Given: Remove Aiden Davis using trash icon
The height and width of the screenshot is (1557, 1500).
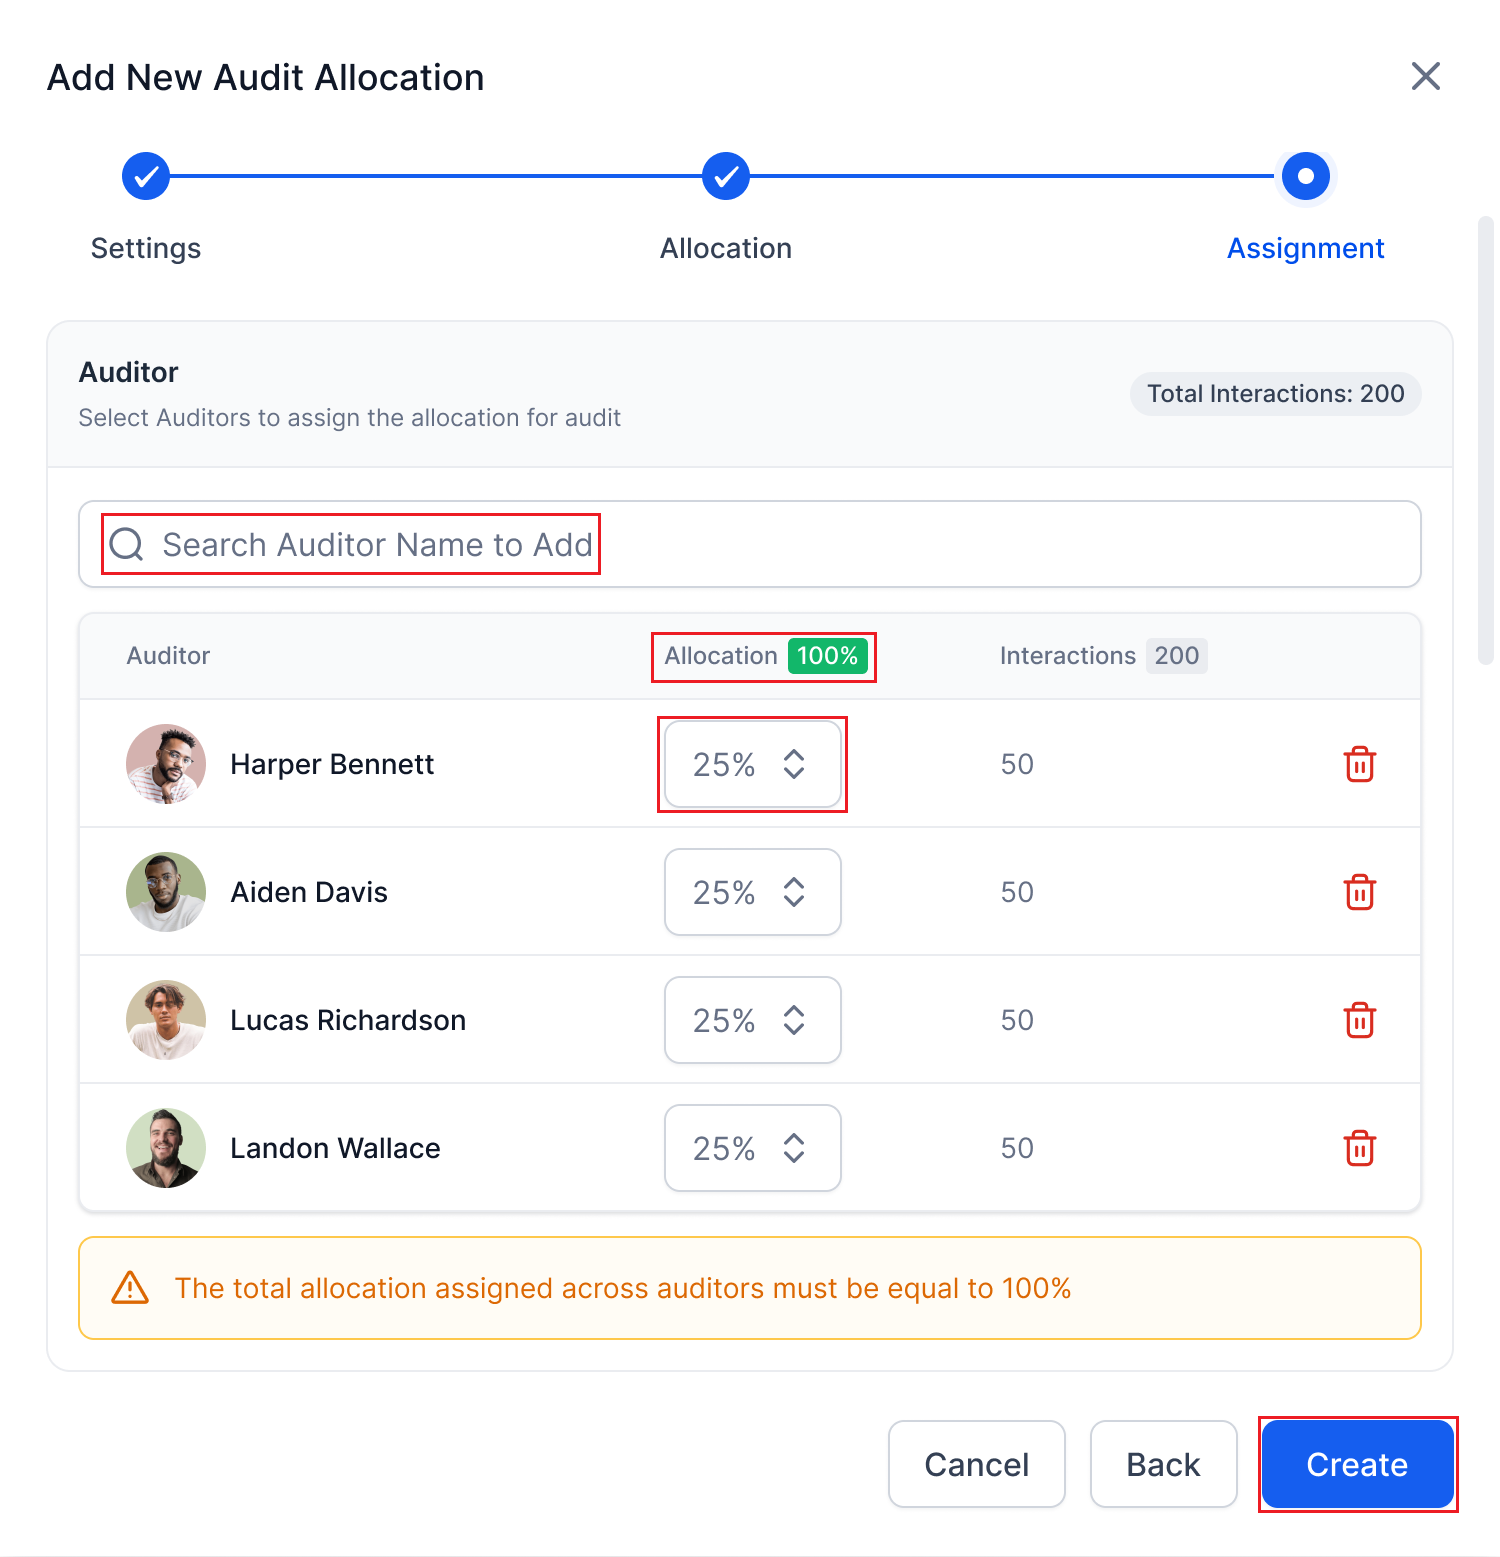Looking at the screenshot, I should point(1359,892).
